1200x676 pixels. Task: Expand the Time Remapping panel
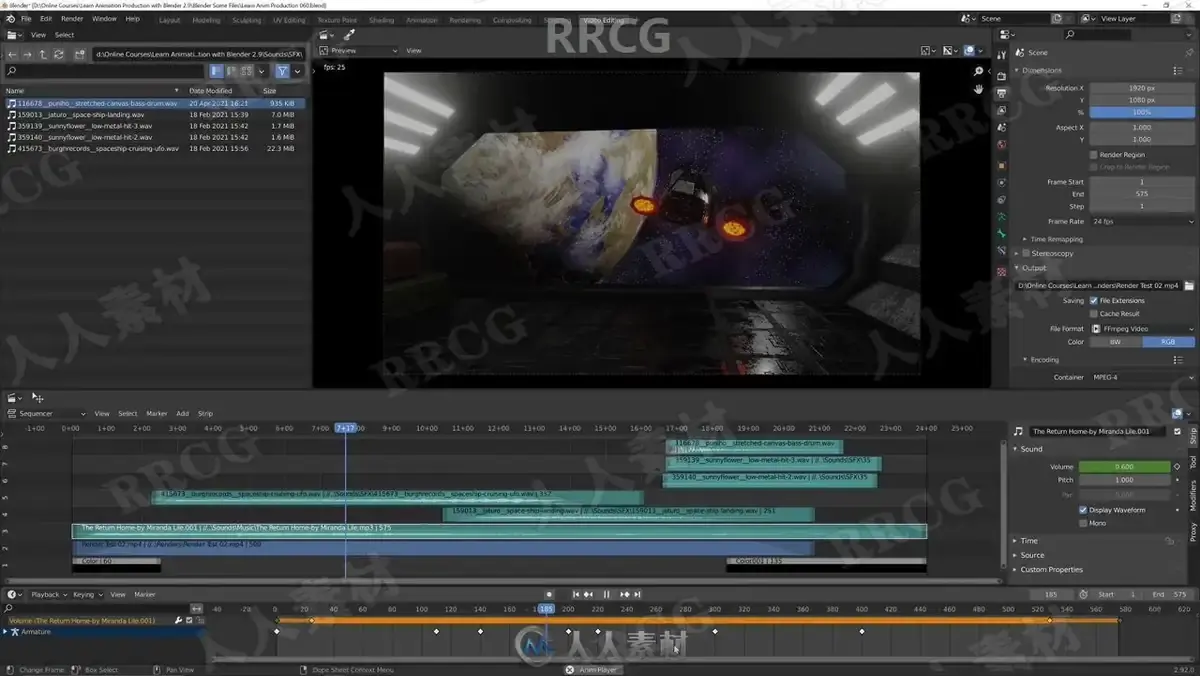click(x=1055, y=239)
